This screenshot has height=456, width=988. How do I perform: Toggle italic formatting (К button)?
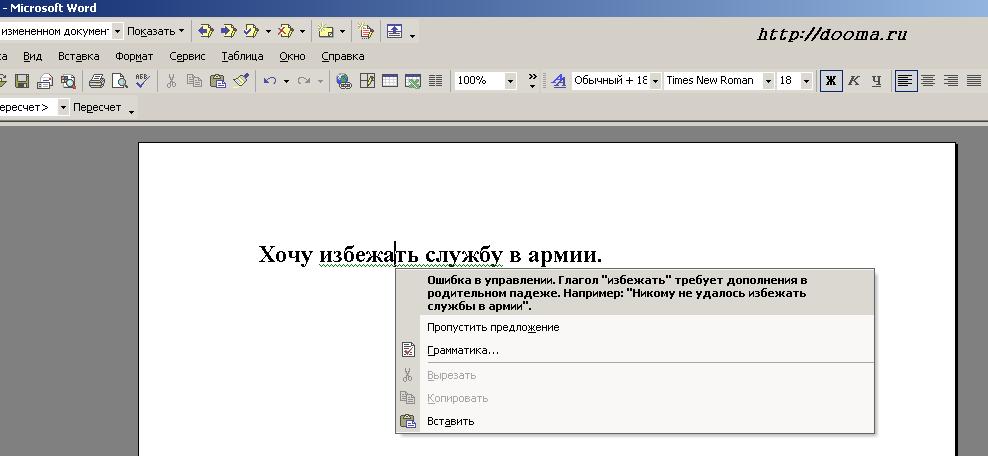854,81
